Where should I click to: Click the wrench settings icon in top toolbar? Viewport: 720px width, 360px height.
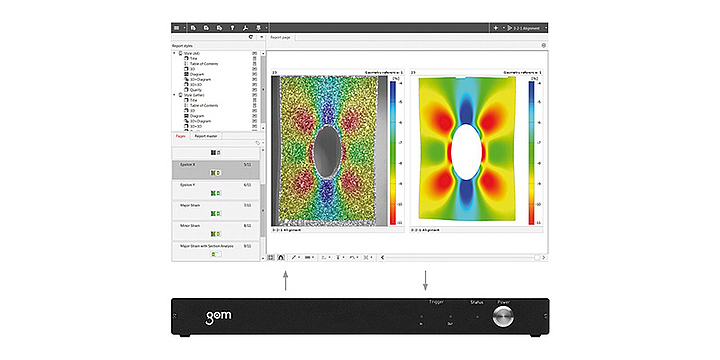pos(246,28)
